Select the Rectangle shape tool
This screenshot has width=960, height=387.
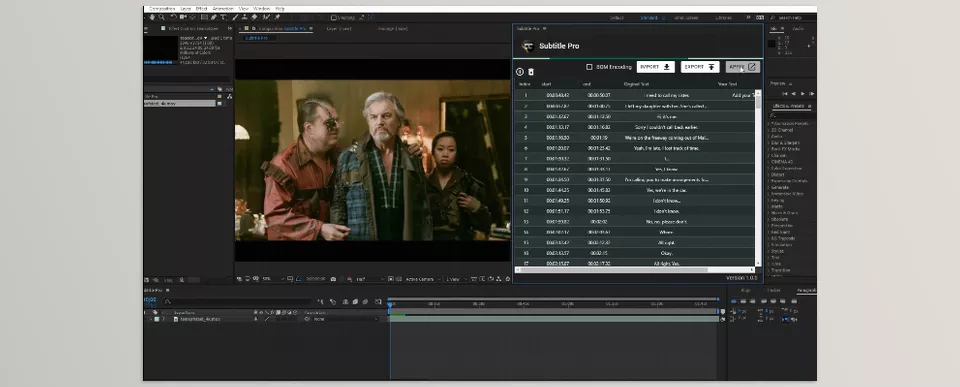[204, 17]
